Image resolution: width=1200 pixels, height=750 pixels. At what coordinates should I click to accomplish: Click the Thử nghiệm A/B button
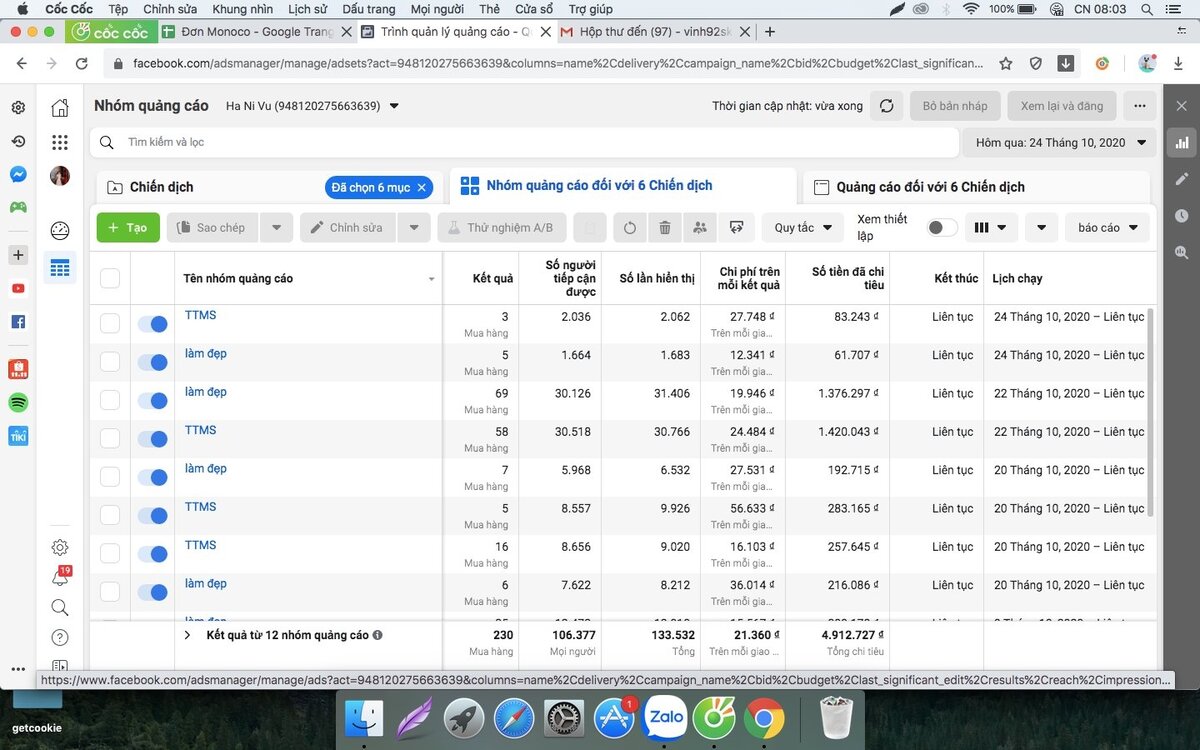click(502, 228)
